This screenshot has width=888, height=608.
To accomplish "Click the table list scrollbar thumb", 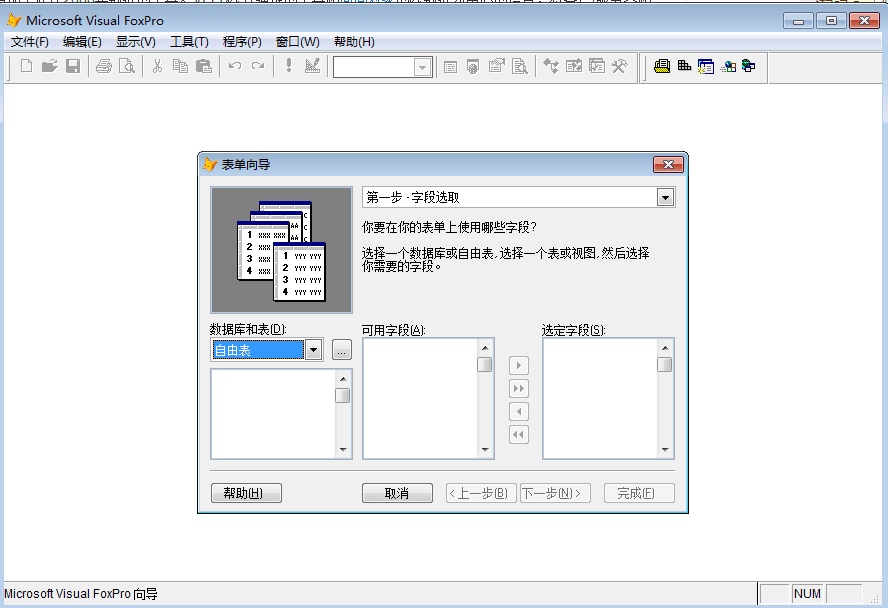I will [343, 395].
